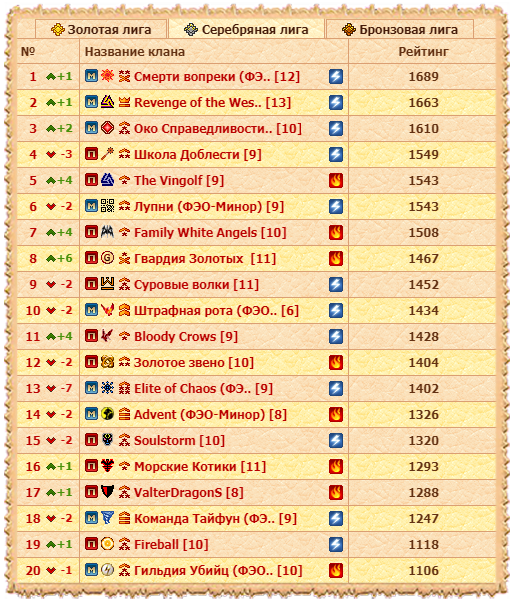Open the Soulstorm clan link
The image size is (515, 600).
click(x=179, y=440)
